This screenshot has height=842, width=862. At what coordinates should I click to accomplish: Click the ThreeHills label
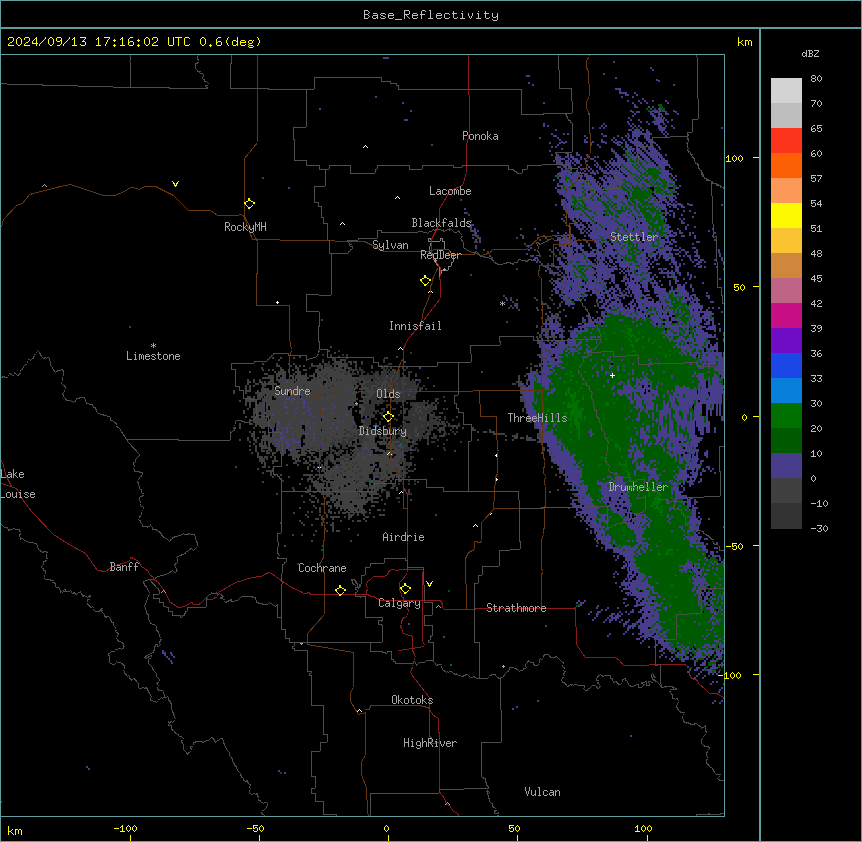[x=537, y=418]
